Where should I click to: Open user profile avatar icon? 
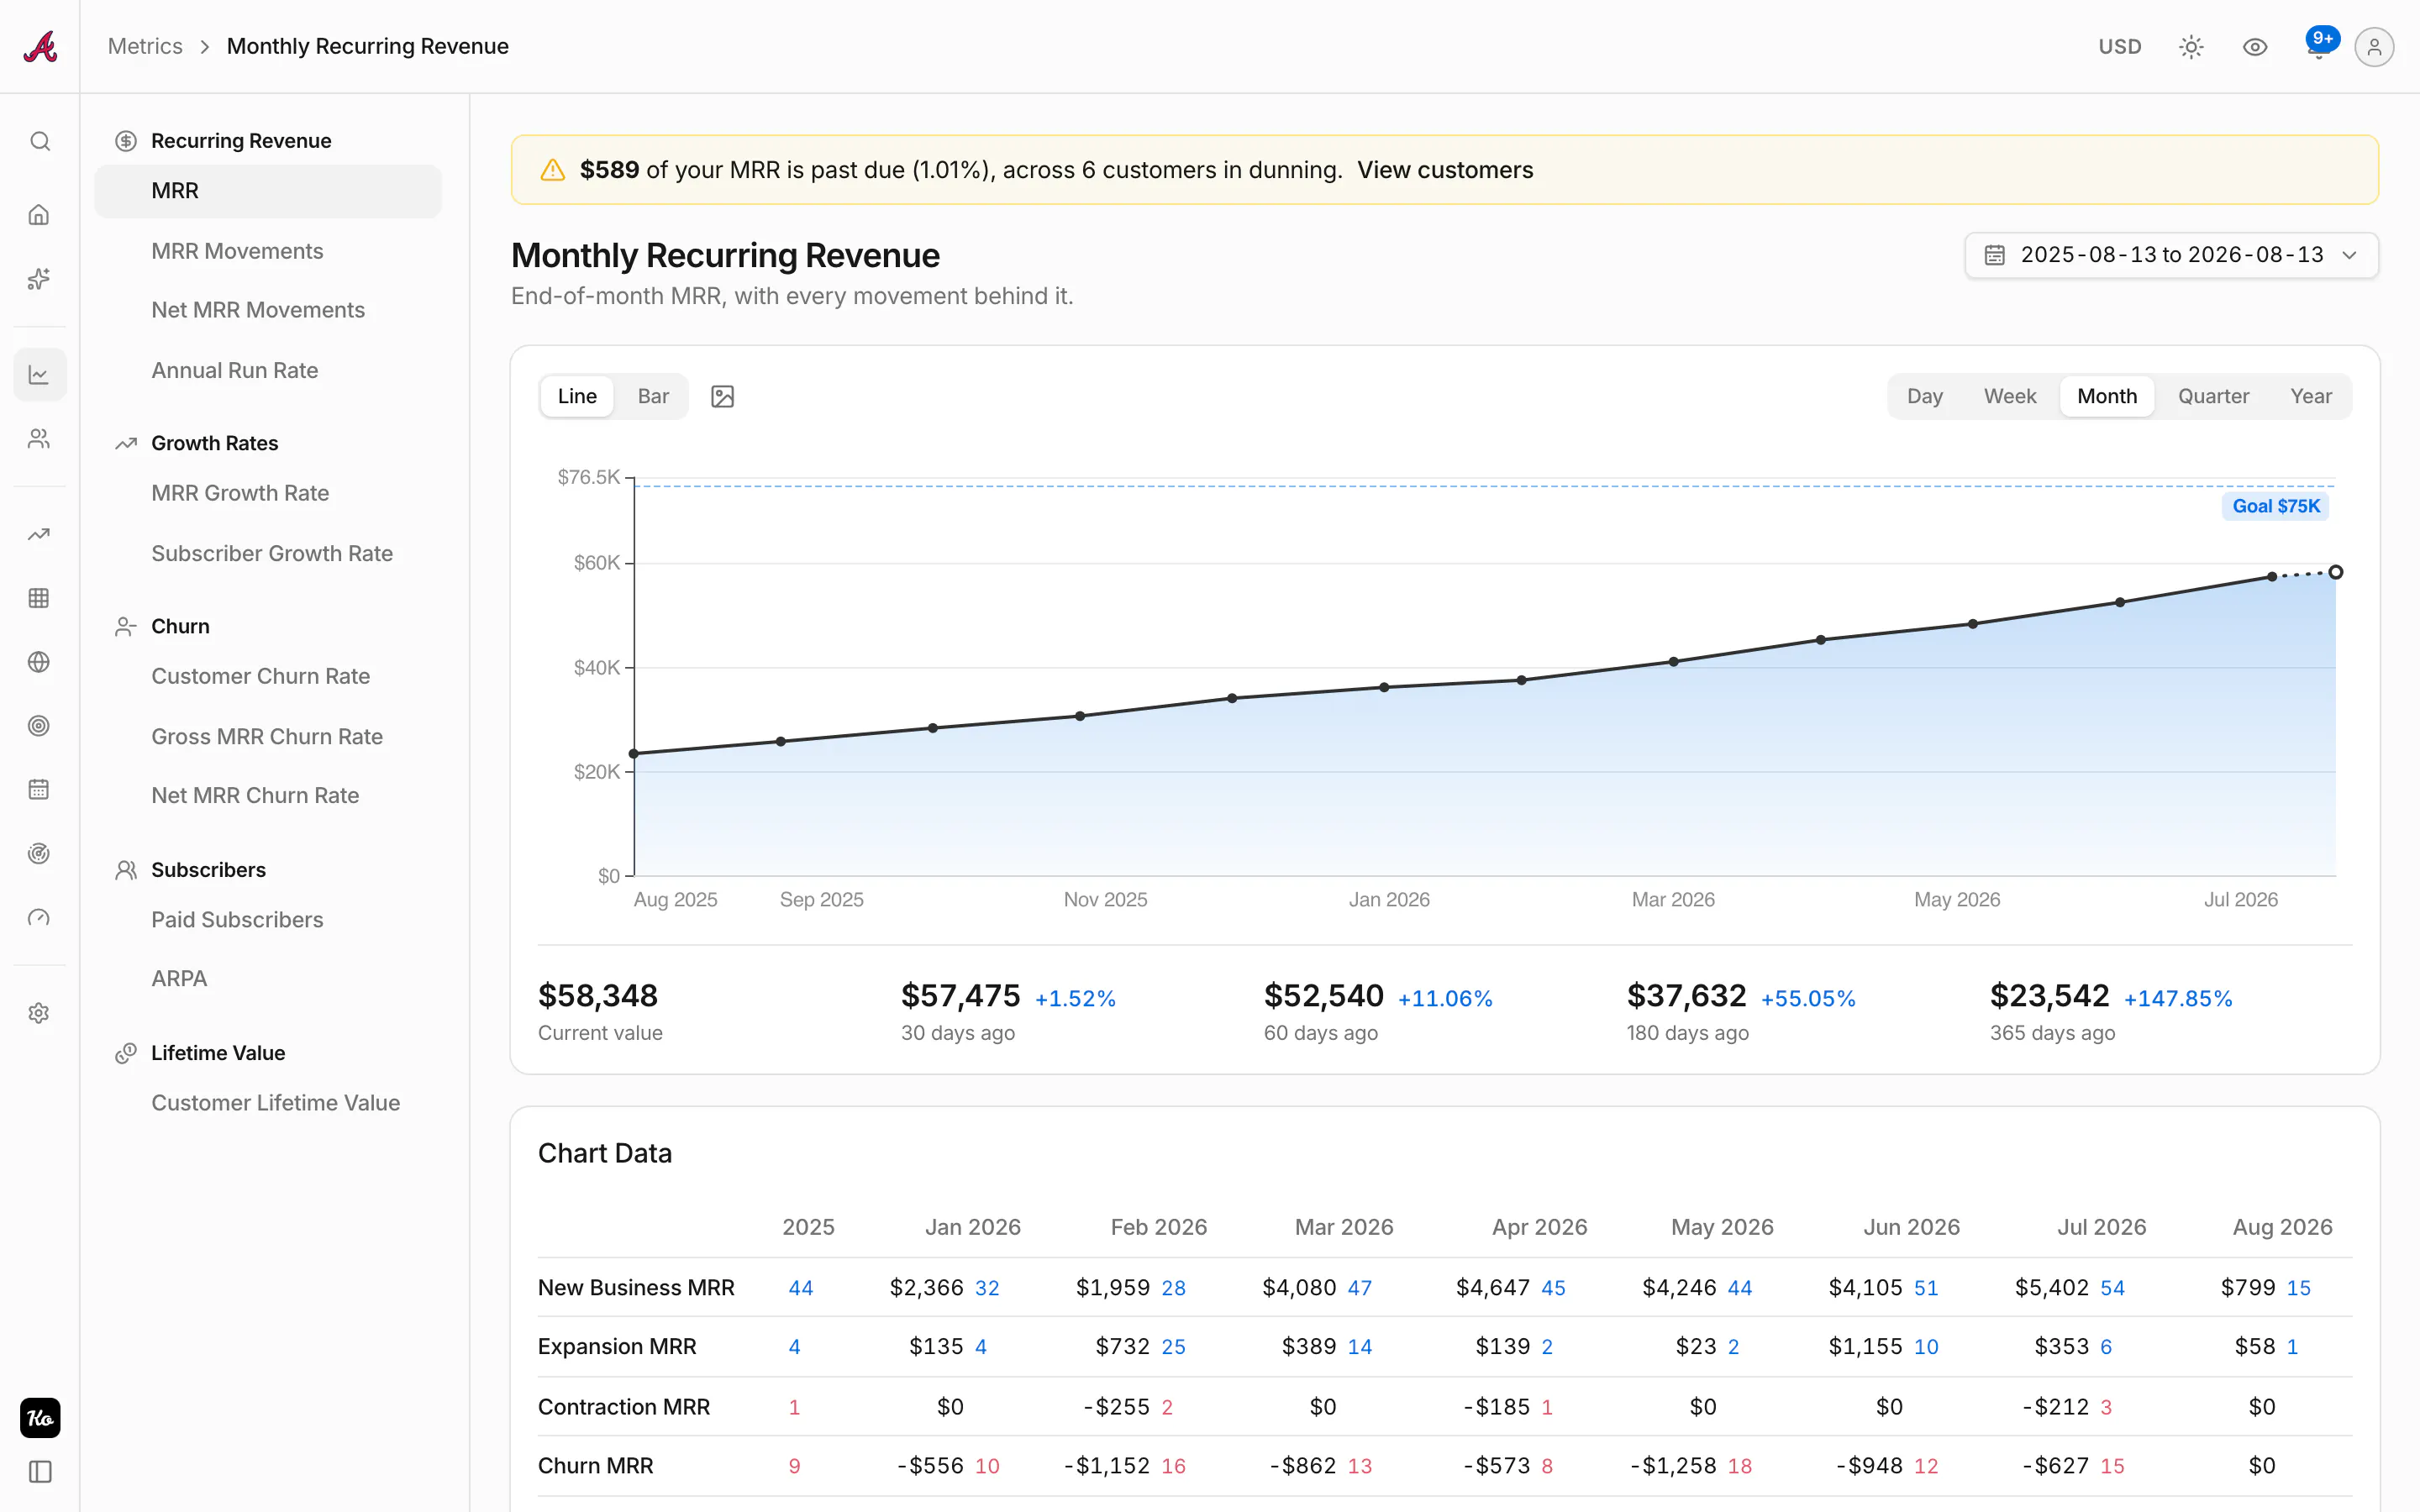[2374, 47]
